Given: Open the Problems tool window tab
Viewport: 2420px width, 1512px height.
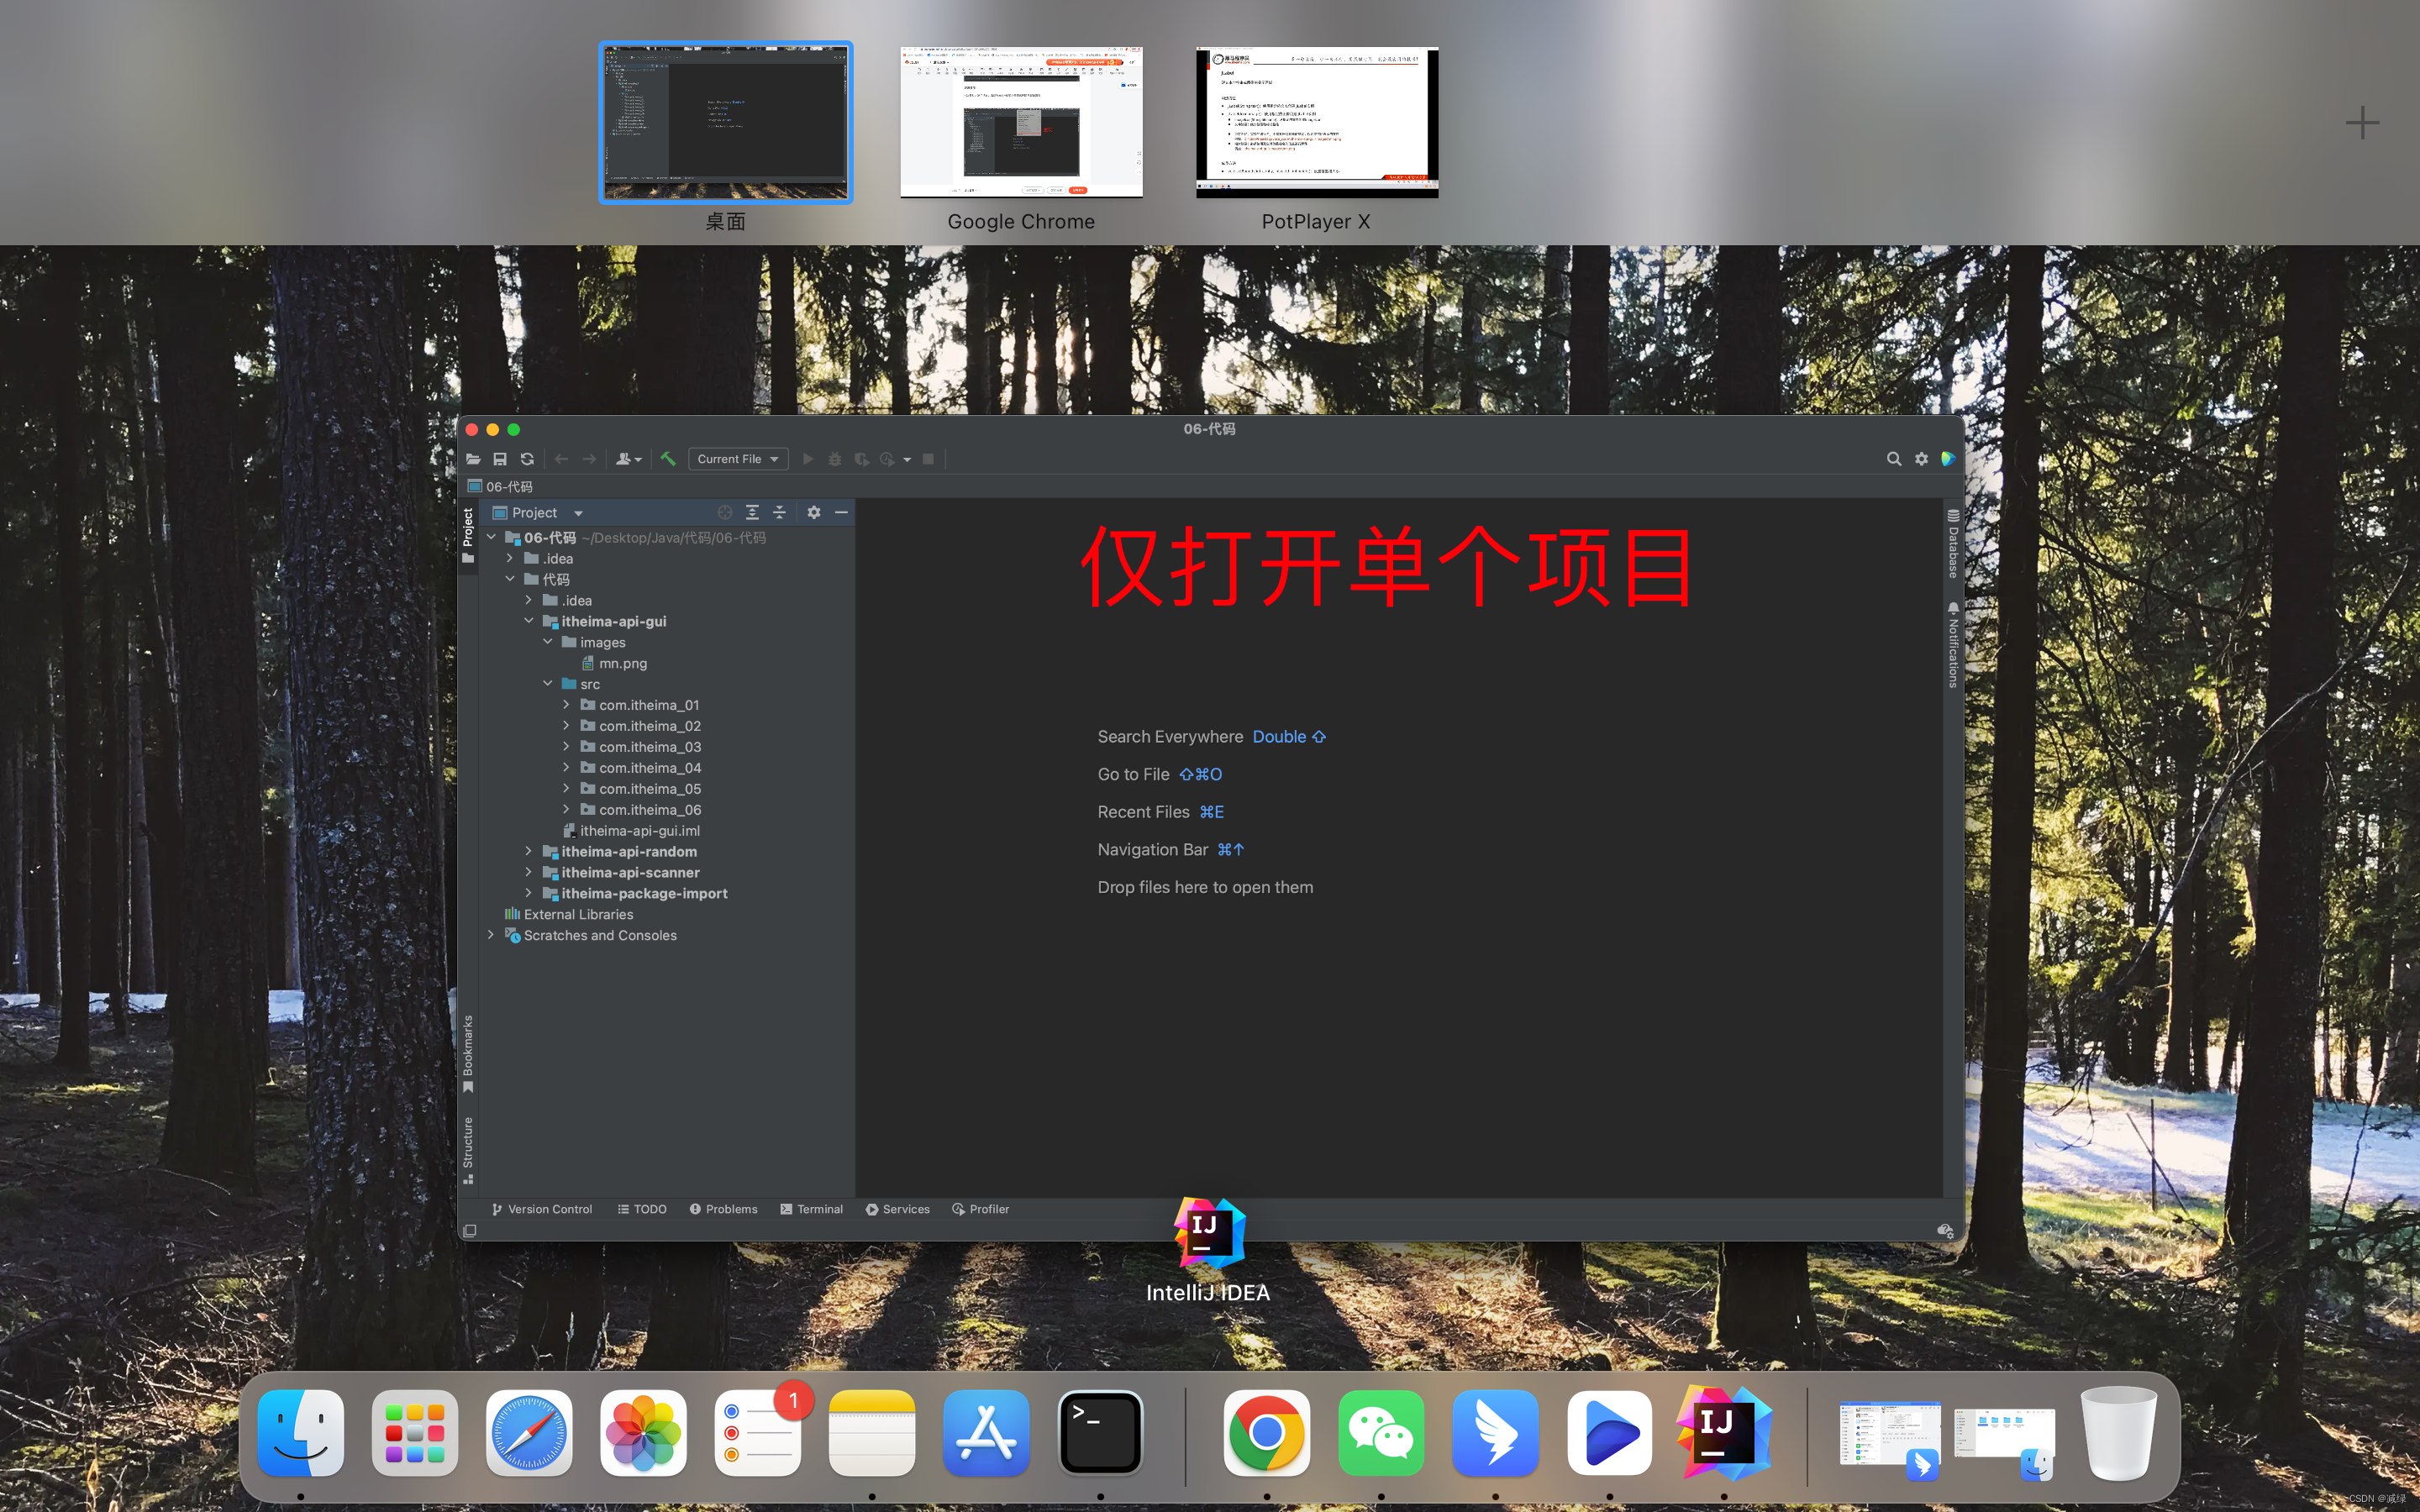Looking at the screenshot, I should click(x=723, y=1209).
